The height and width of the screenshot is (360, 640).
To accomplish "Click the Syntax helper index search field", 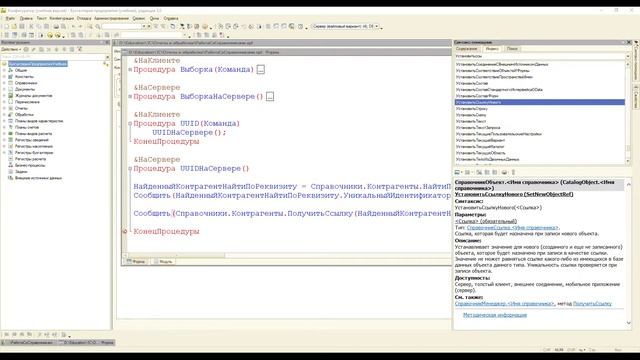I will [x=540, y=56].
